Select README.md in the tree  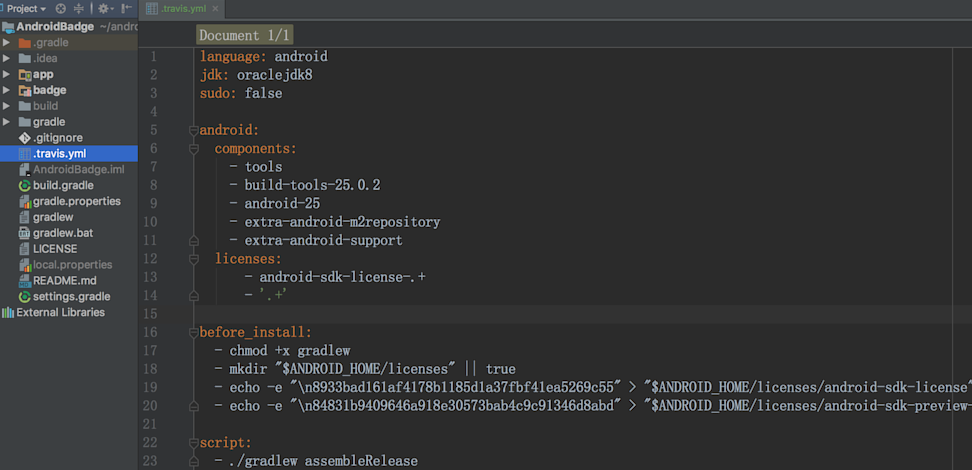click(64, 281)
